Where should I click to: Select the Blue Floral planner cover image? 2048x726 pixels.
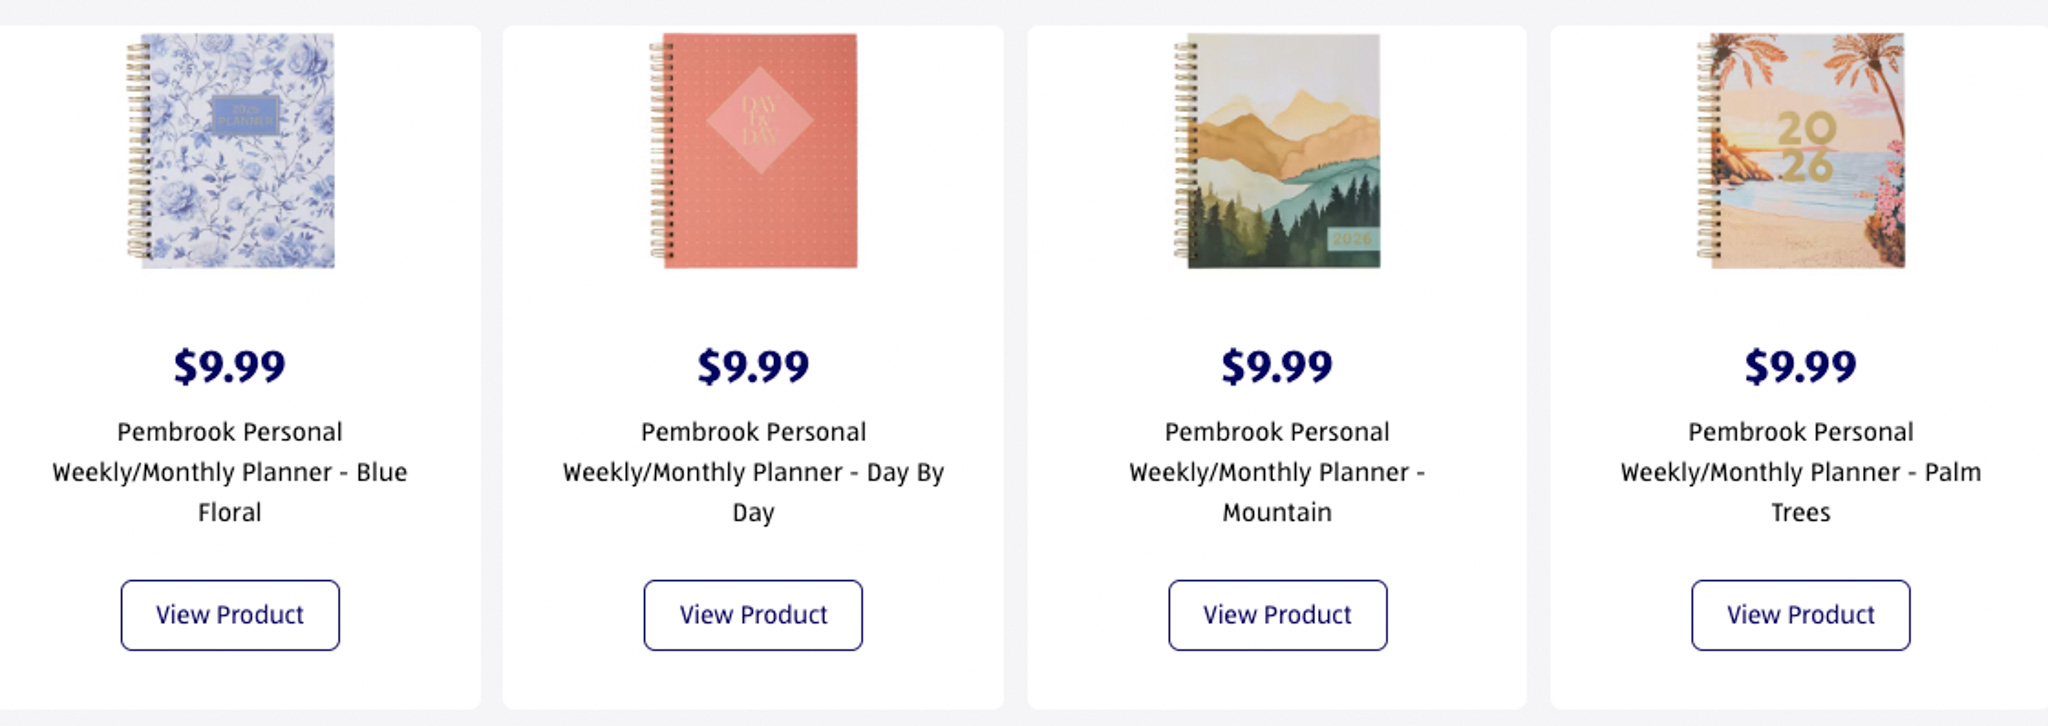[232, 151]
